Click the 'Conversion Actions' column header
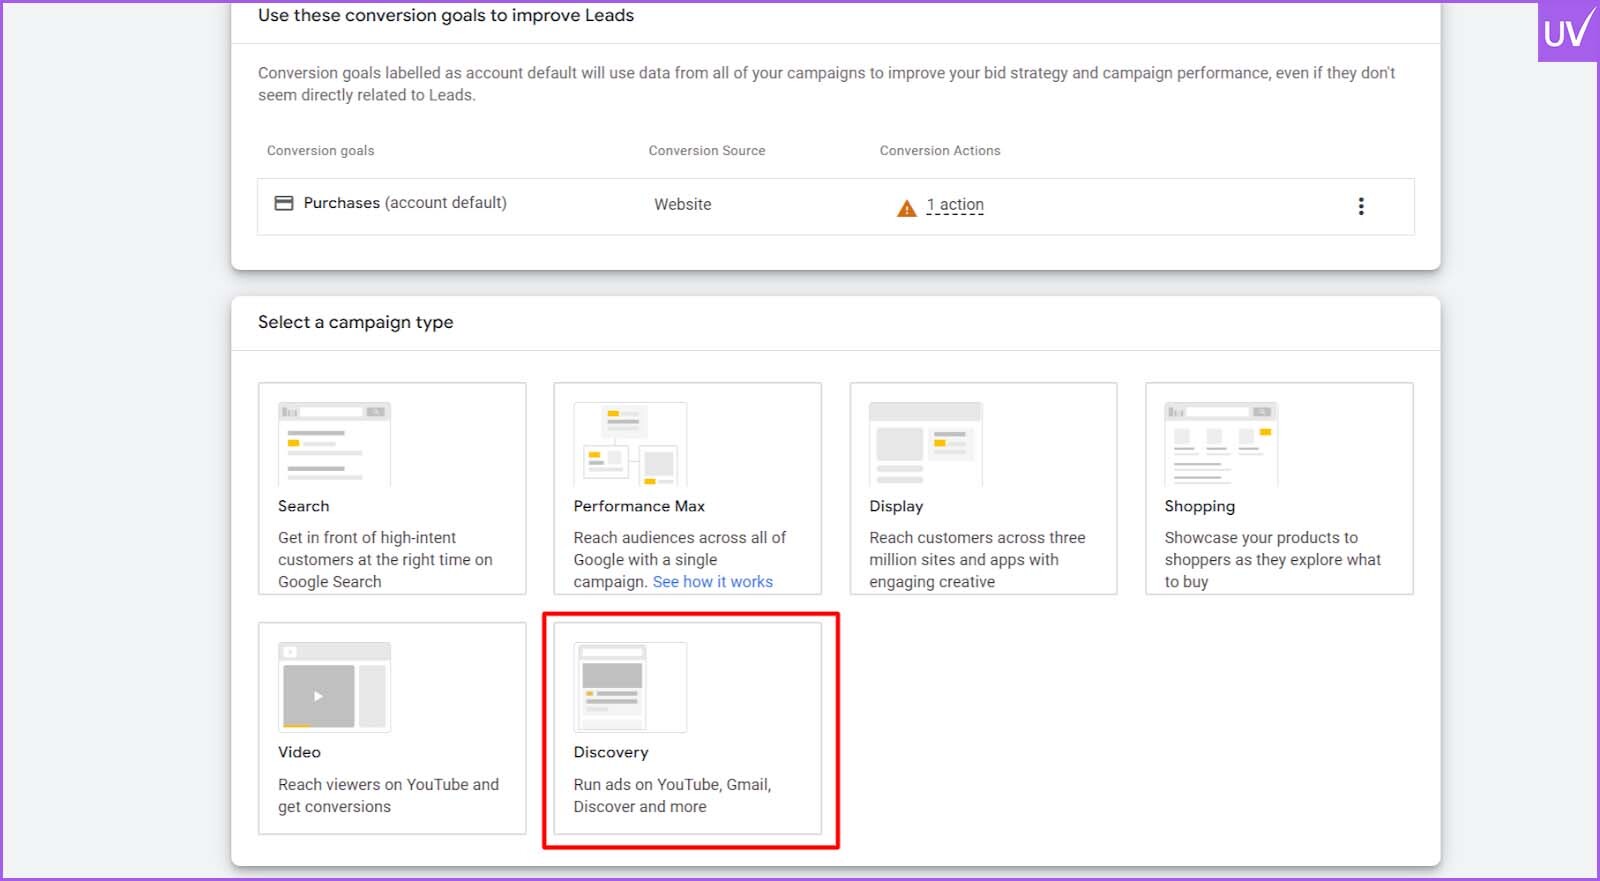The image size is (1600, 881). tap(940, 151)
